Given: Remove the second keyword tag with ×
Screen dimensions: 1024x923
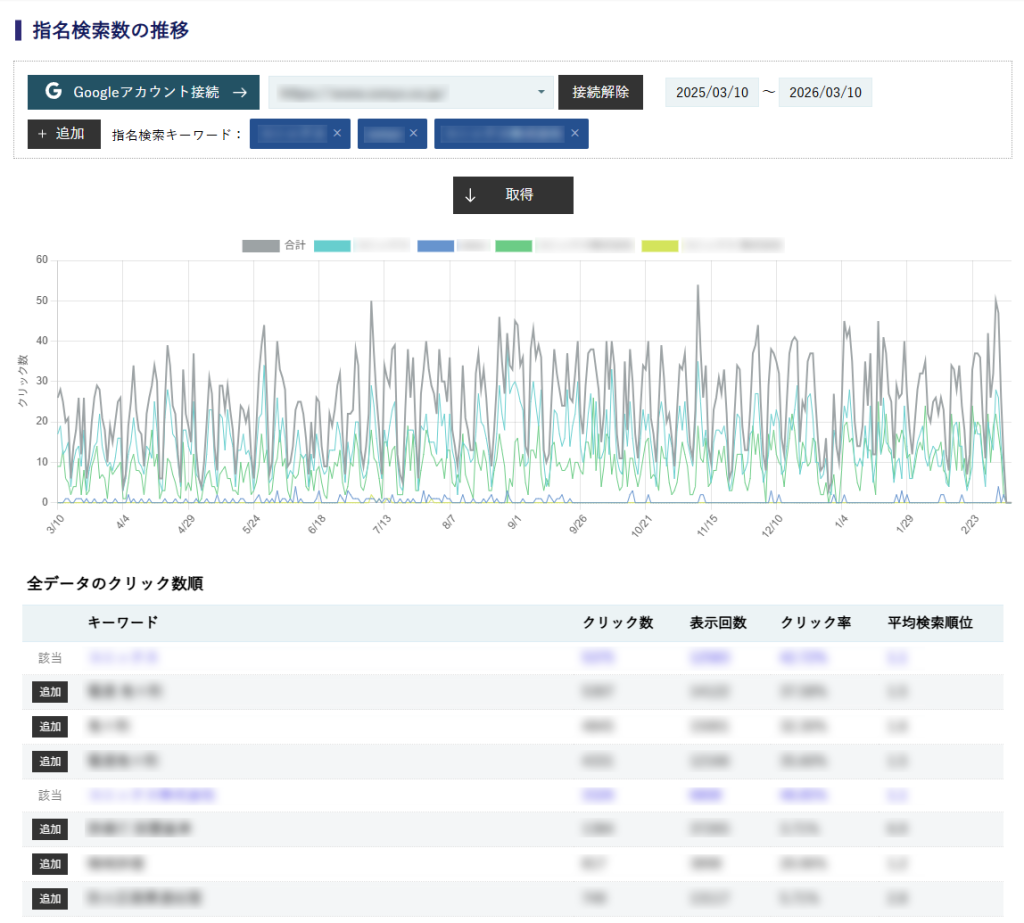Looking at the screenshot, I should tap(414, 133).
